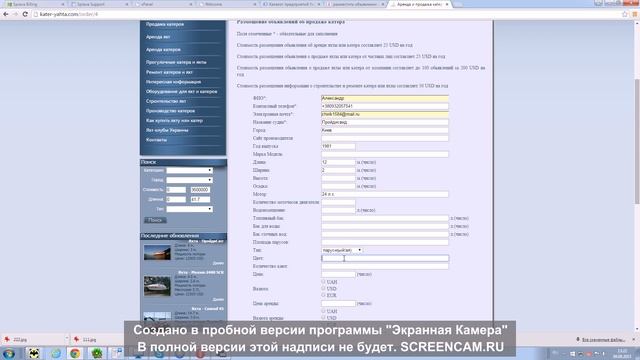Click the search maximum cost field 3600000
The width and height of the screenshot is (640, 360).
click(x=200, y=190)
